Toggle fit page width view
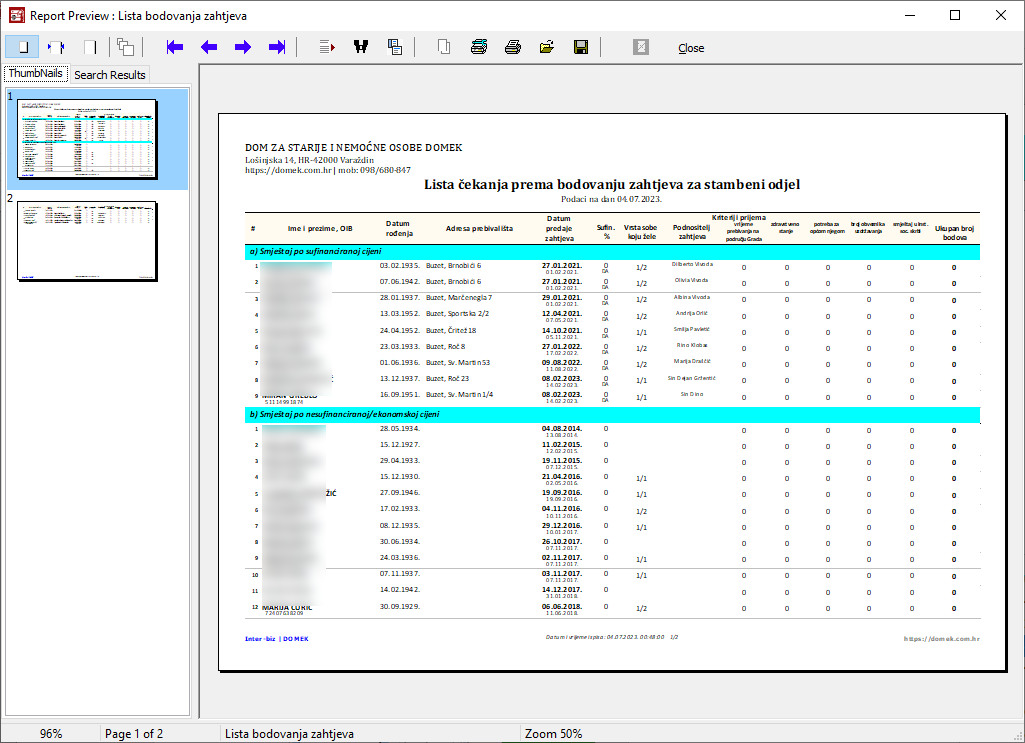The width and height of the screenshot is (1025, 743). 56,47
